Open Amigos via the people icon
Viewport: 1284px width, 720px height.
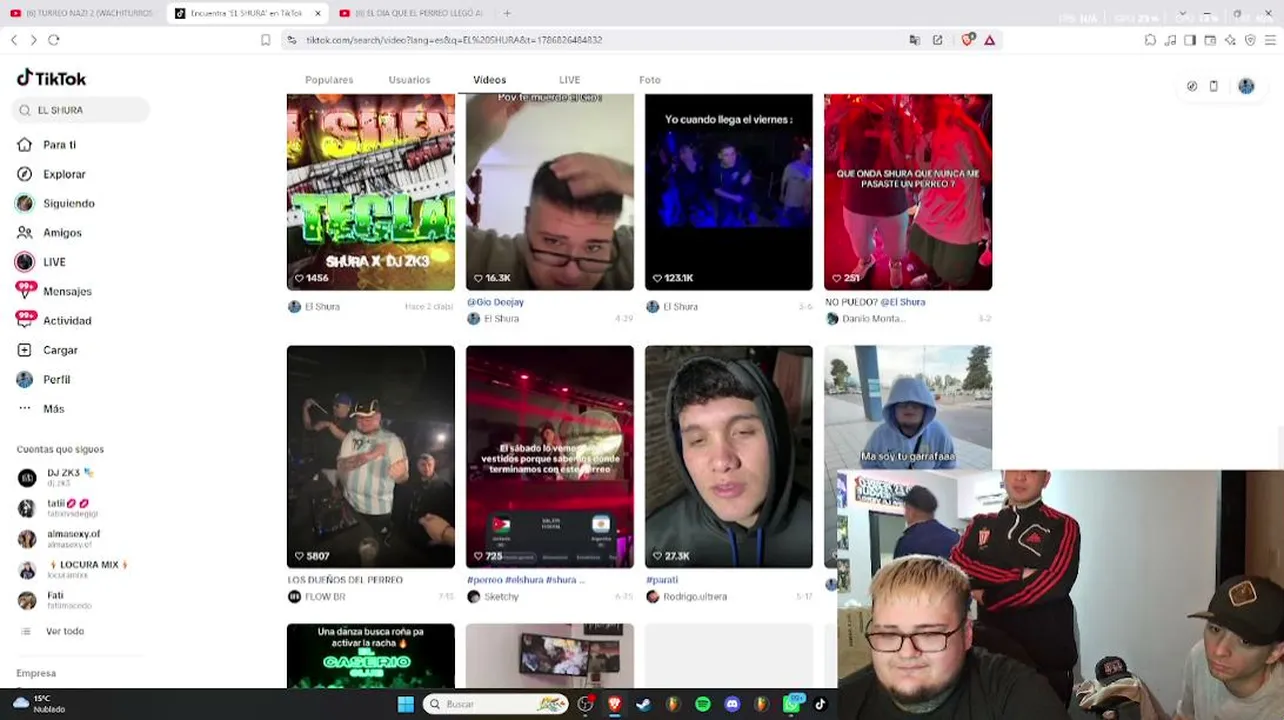[x=25, y=233]
